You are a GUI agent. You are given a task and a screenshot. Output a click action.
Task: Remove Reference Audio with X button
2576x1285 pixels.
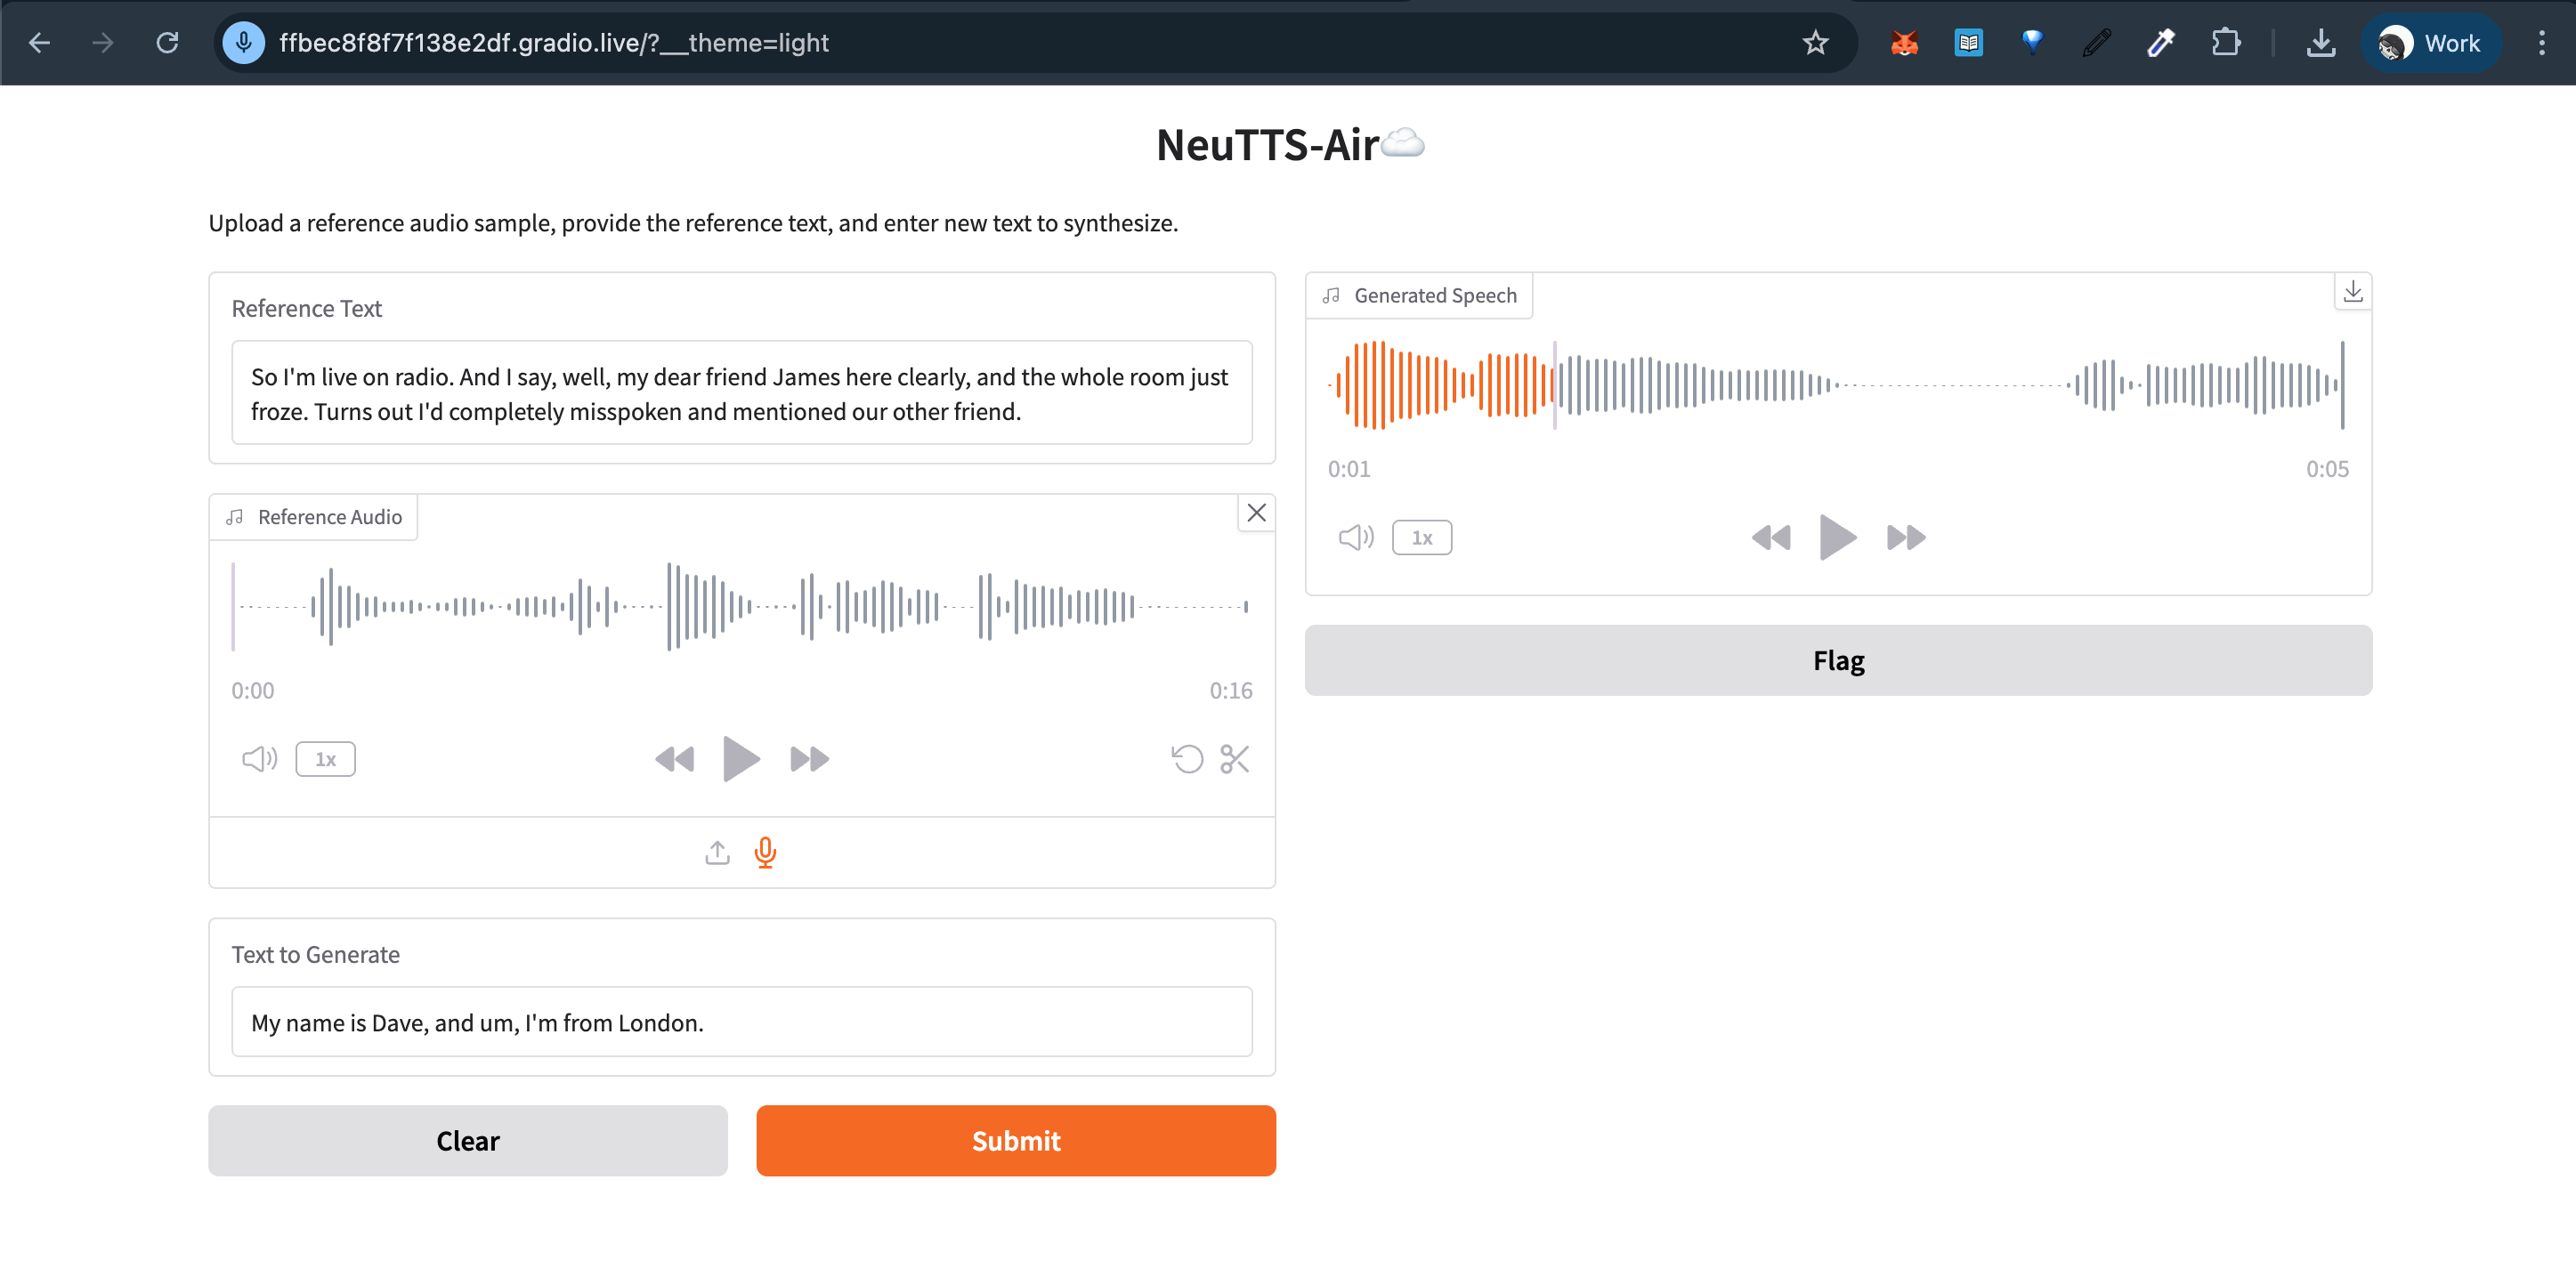1256,513
